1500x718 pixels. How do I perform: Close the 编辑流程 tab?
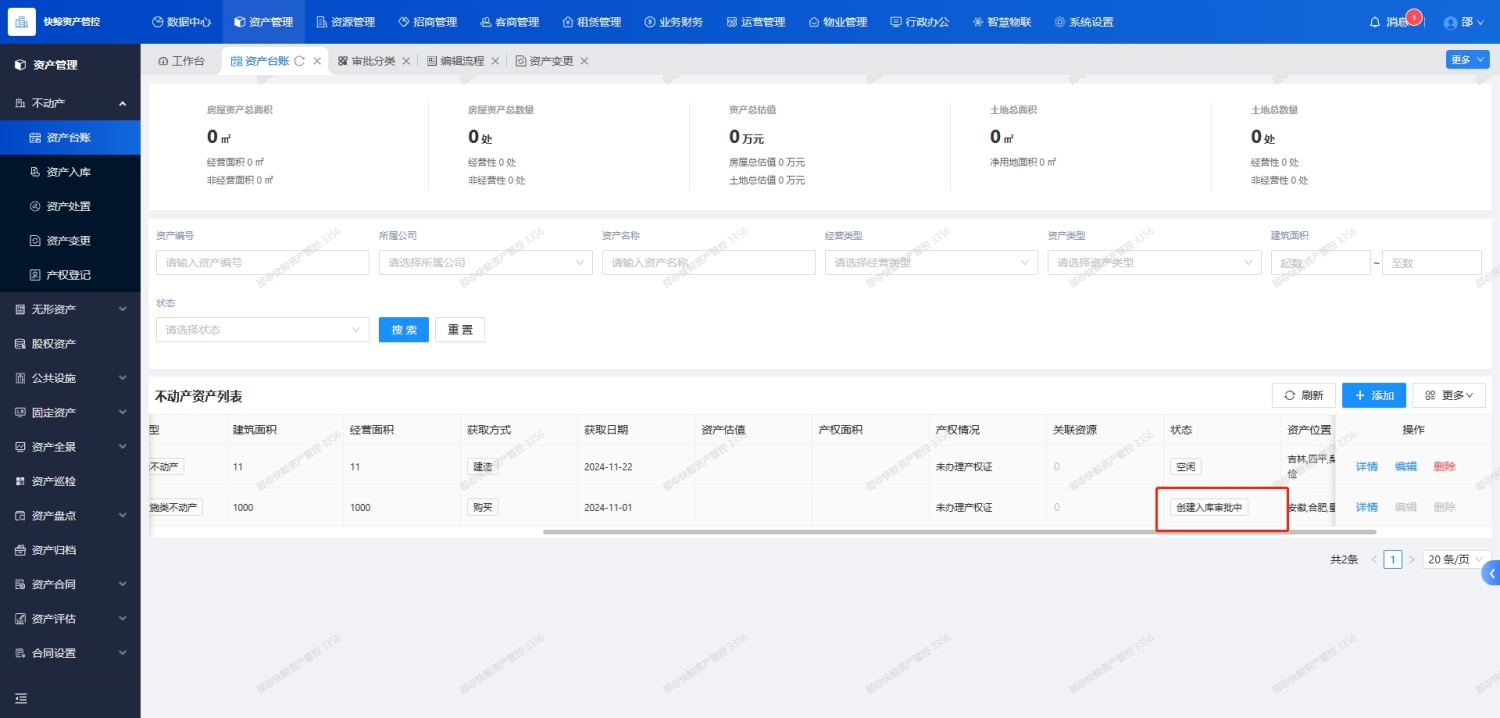point(495,61)
